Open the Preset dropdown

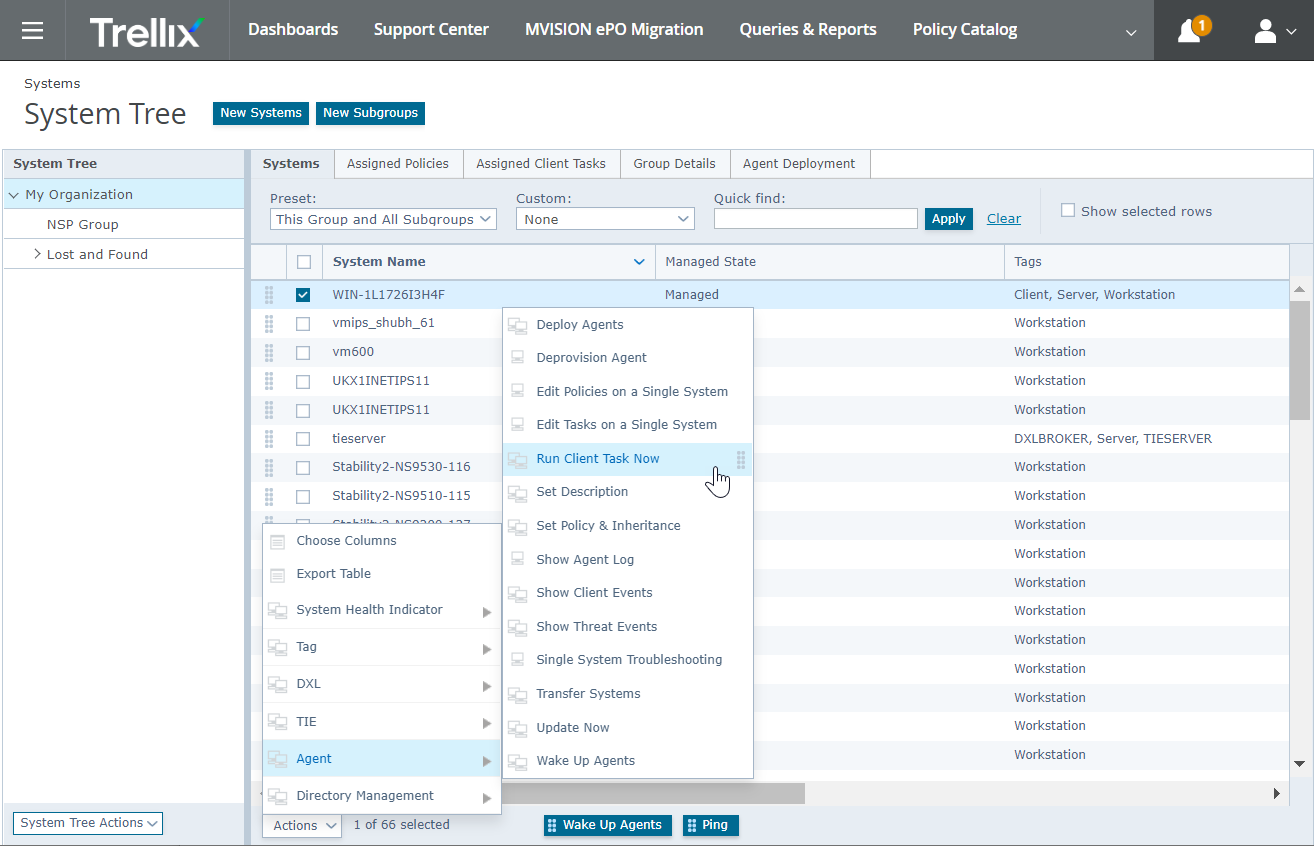383,219
